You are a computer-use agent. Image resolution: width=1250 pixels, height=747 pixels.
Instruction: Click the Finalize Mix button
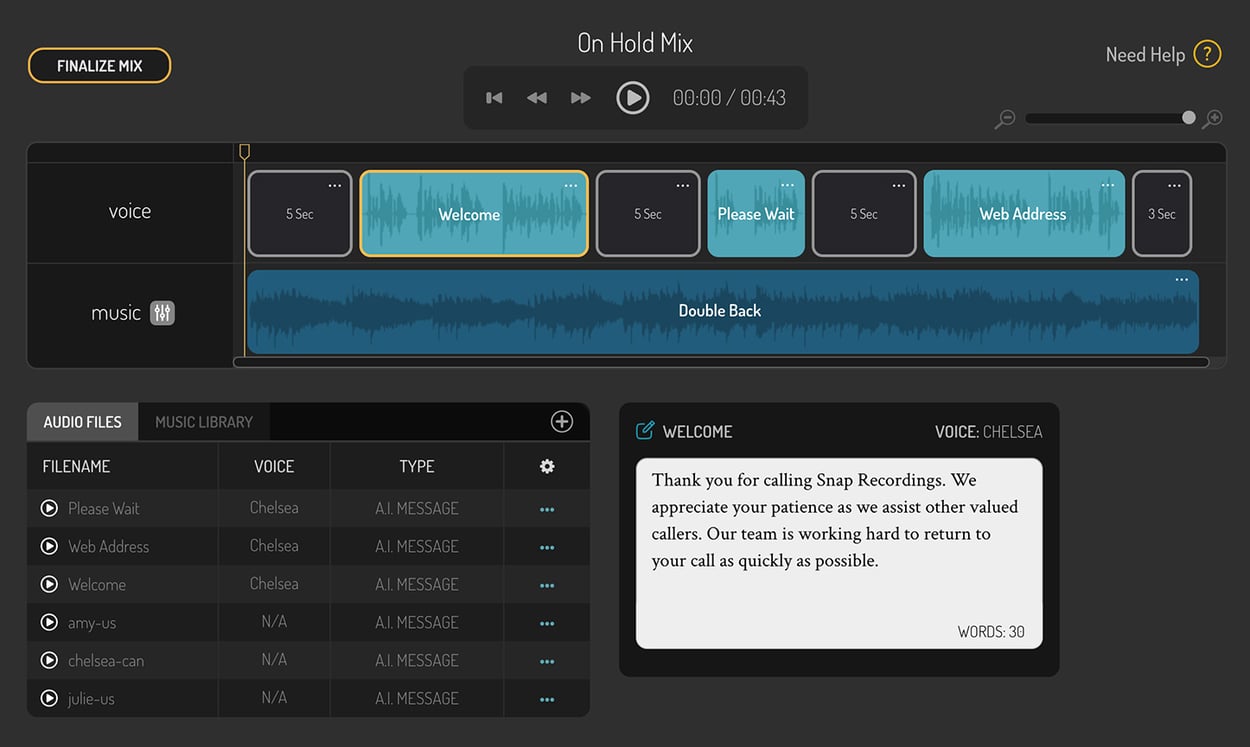pyautogui.click(x=99, y=64)
